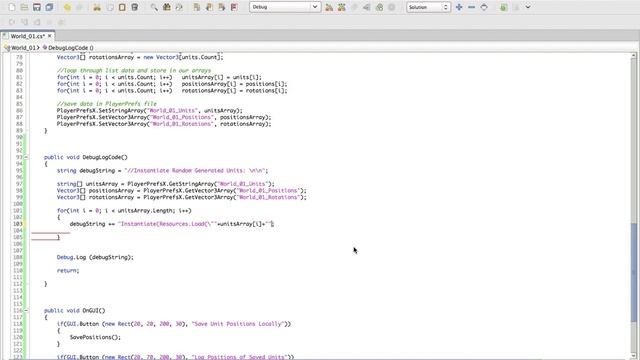Collapse the OnGUI method fold marker
This screenshot has height=360, width=640.
point(26,311)
